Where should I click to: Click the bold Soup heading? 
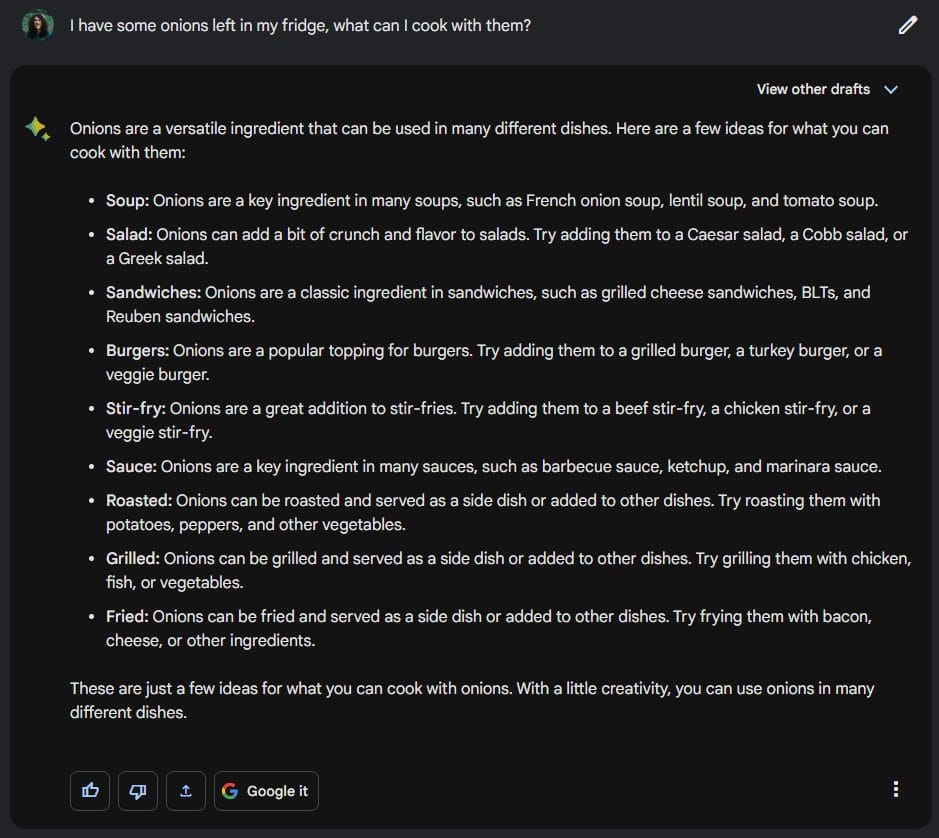(x=127, y=200)
